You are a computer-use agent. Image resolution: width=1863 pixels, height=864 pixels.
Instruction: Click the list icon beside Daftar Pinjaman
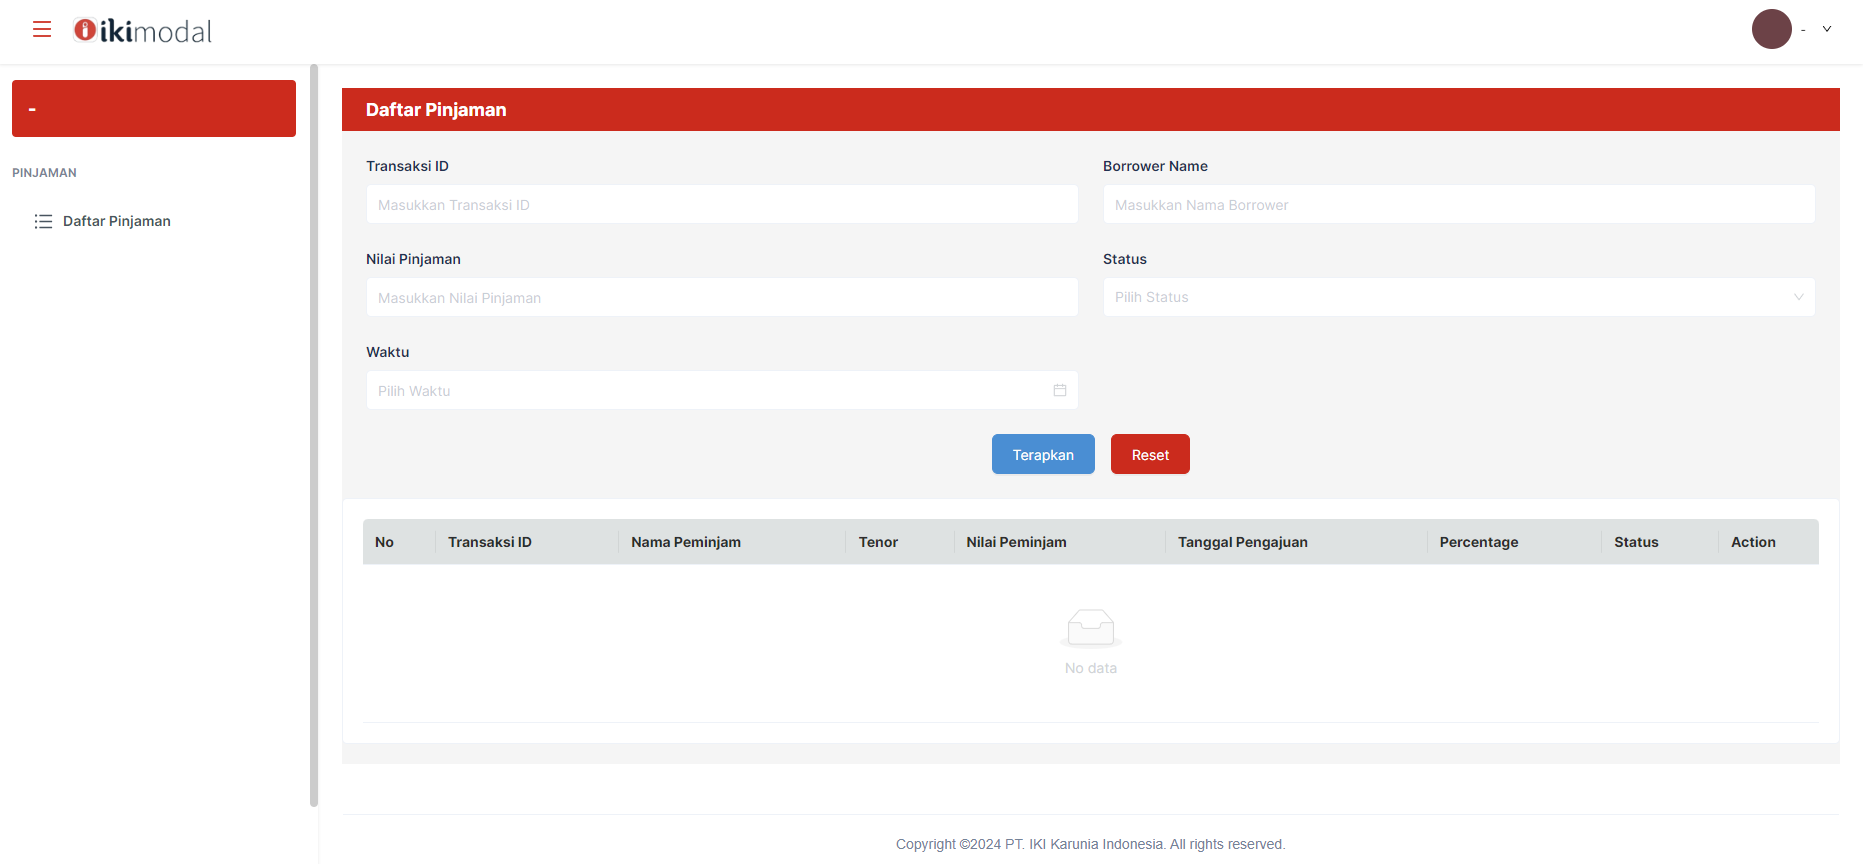tap(43, 221)
